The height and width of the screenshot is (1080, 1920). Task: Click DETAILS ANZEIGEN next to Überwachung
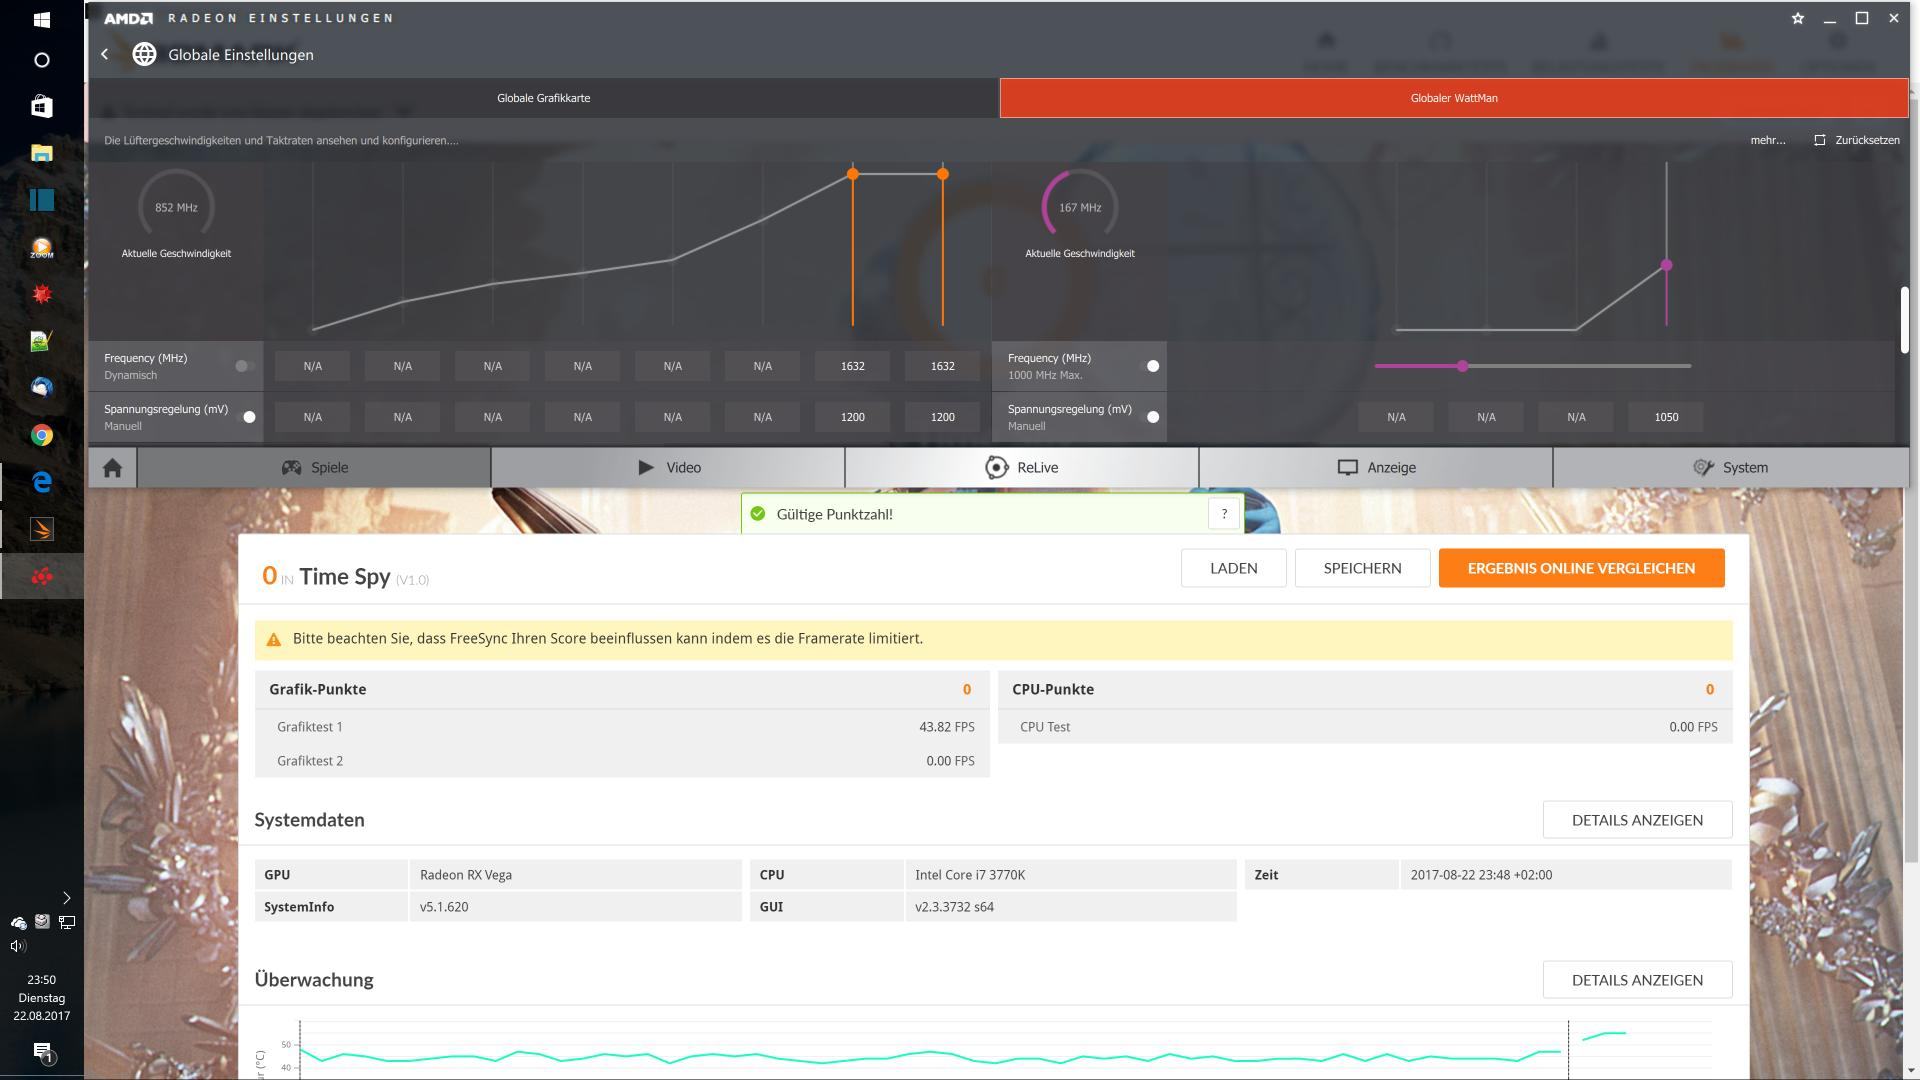point(1637,980)
